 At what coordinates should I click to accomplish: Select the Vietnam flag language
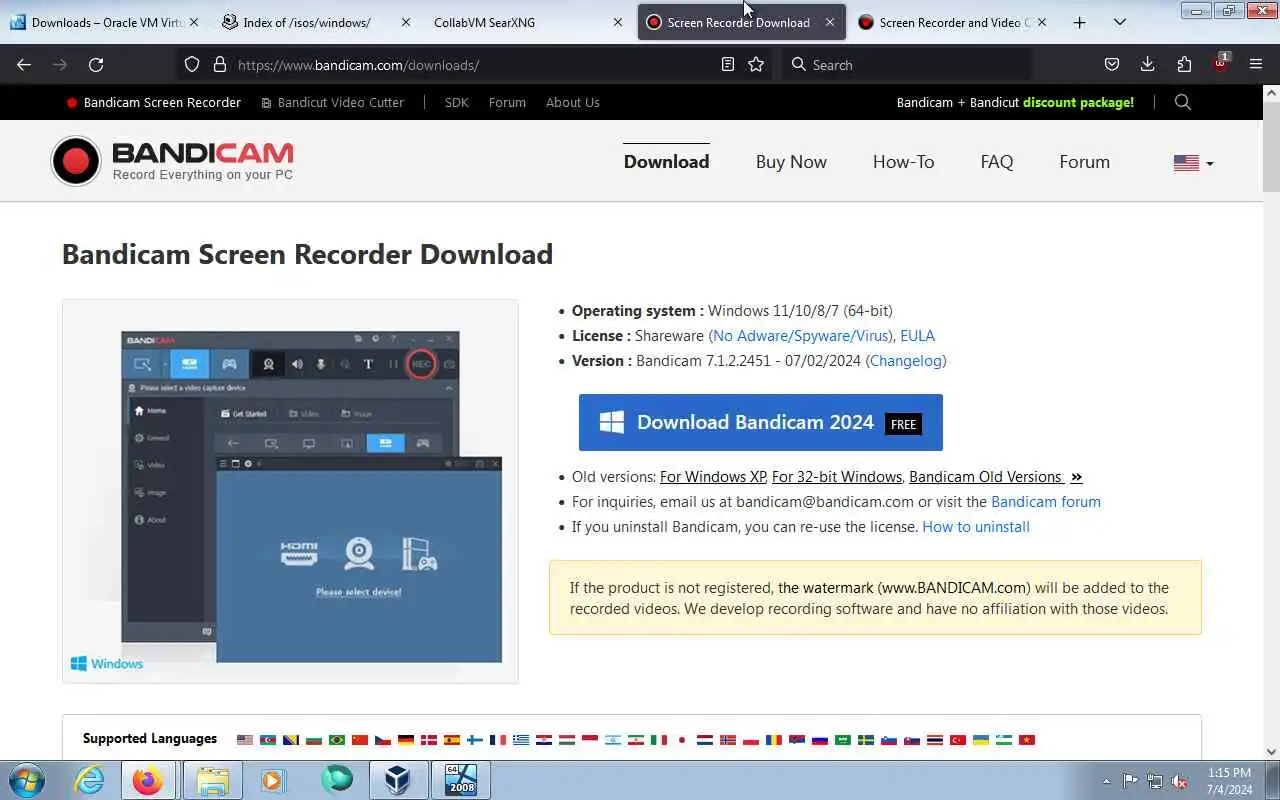[1026, 740]
